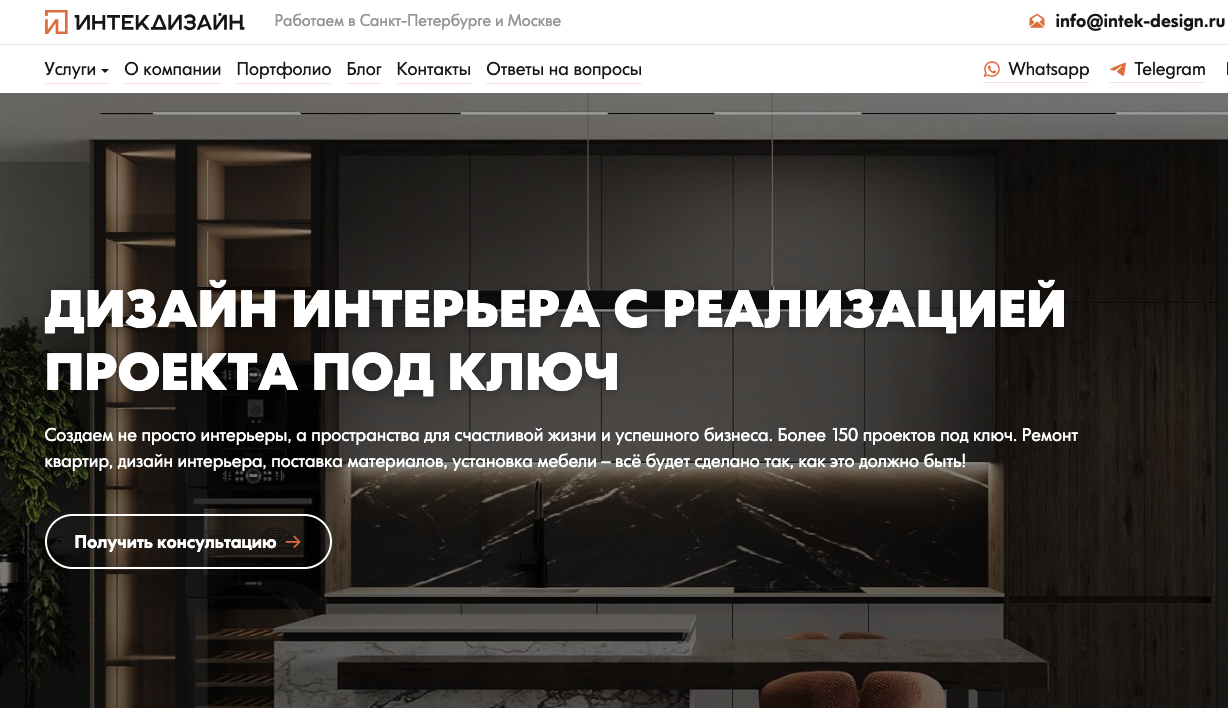Open the Whatsapp text link
This screenshot has width=1228, height=708.
(1049, 69)
